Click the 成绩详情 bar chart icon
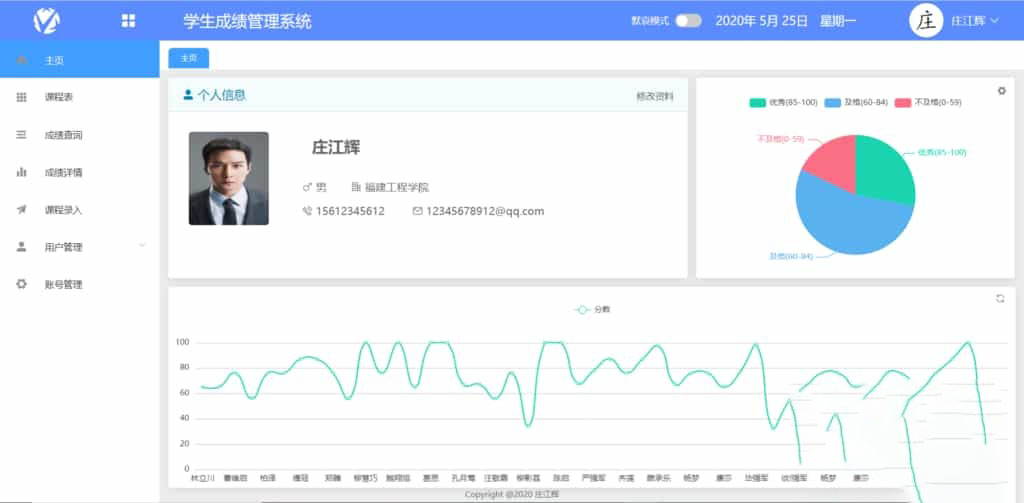This screenshot has width=1024, height=503. tap(22, 172)
